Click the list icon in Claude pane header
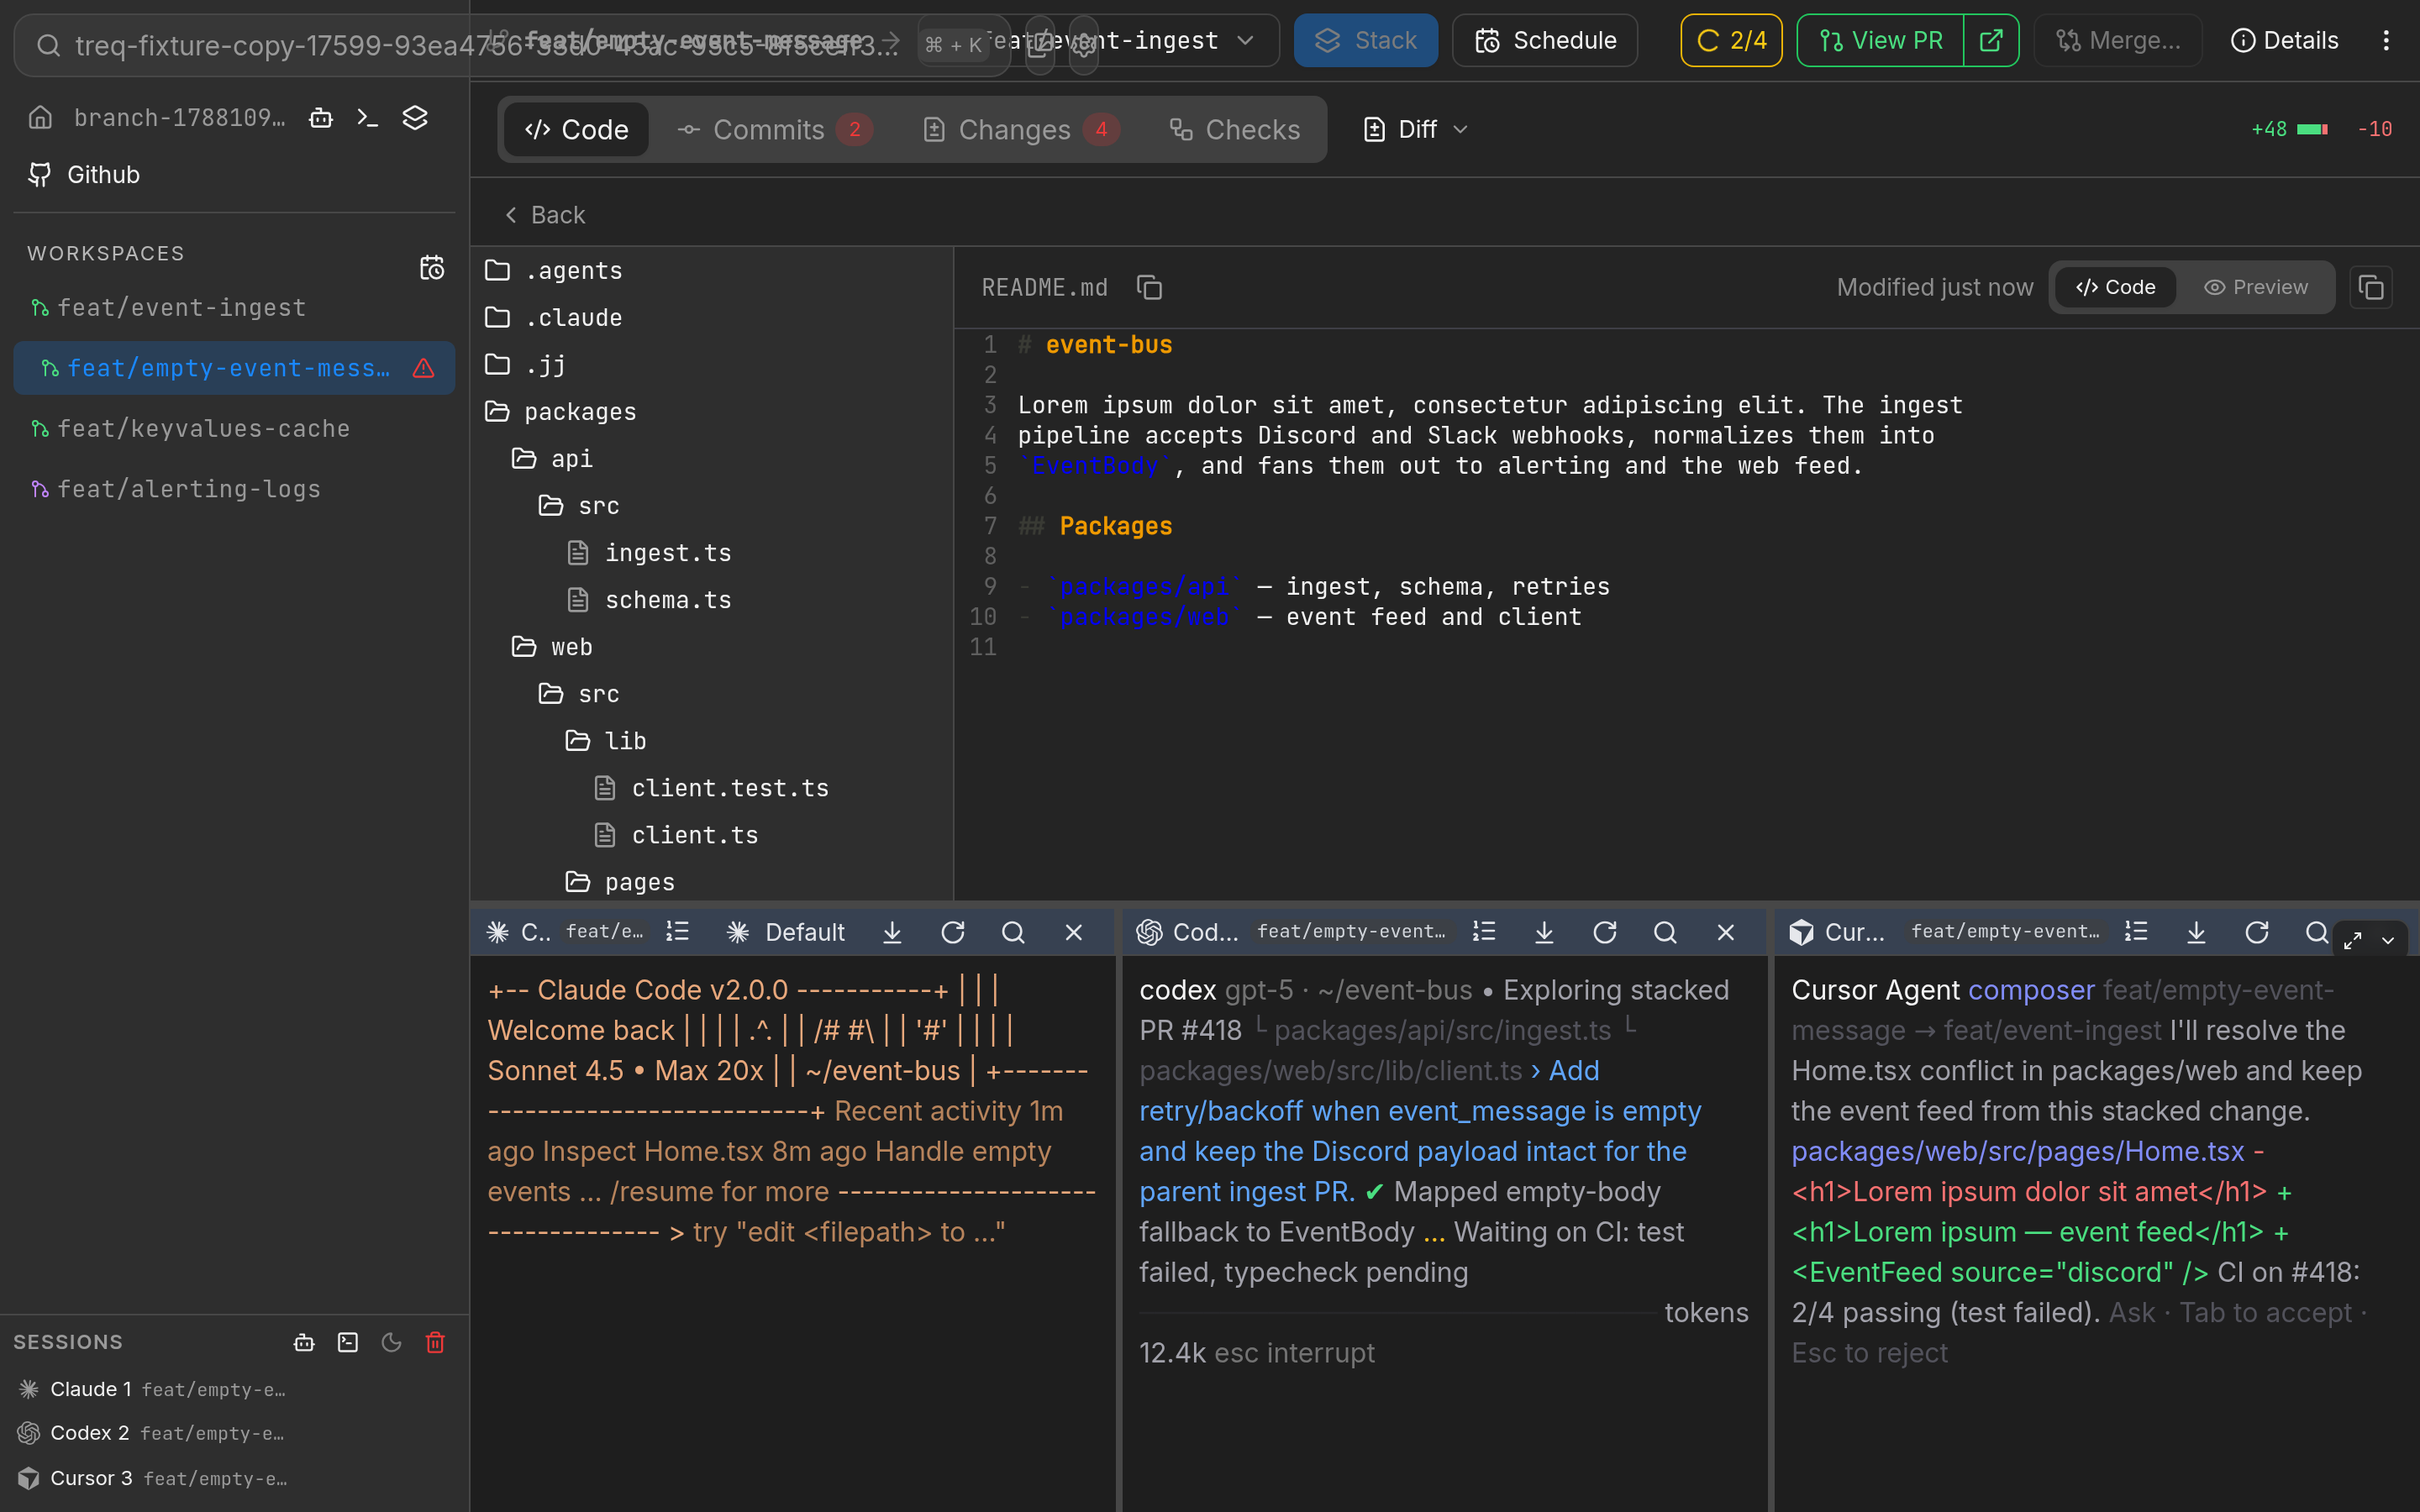This screenshot has width=2420, height=1512. click(x=678, y=932)
